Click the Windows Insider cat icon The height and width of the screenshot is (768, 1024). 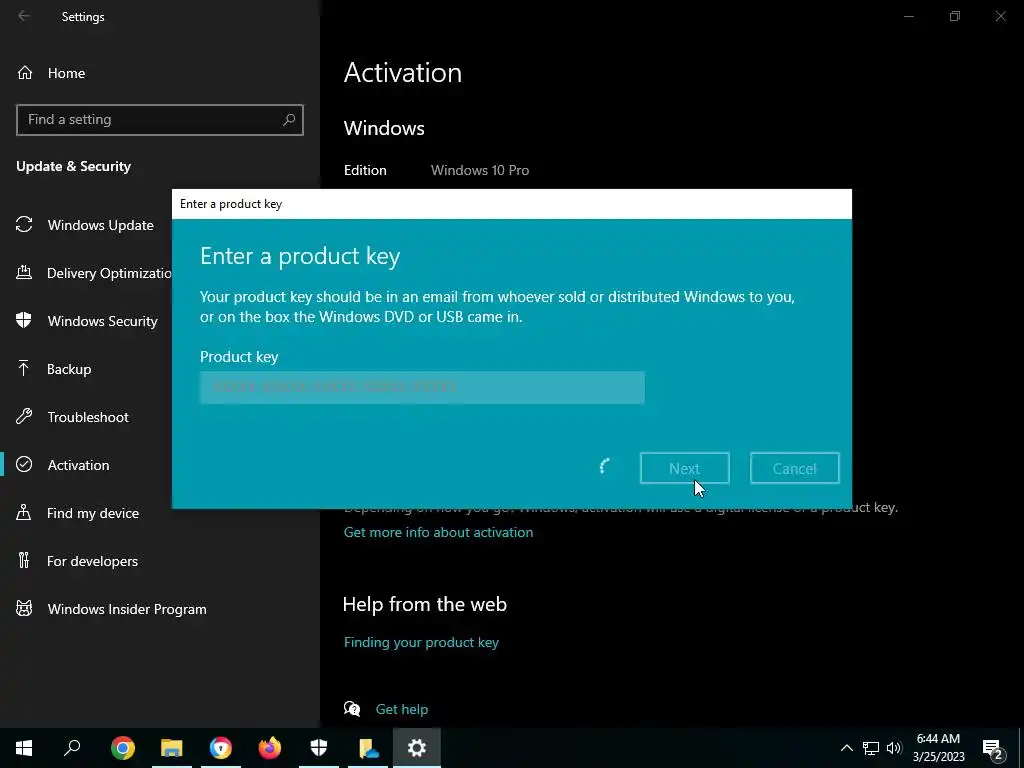(24, 609)
